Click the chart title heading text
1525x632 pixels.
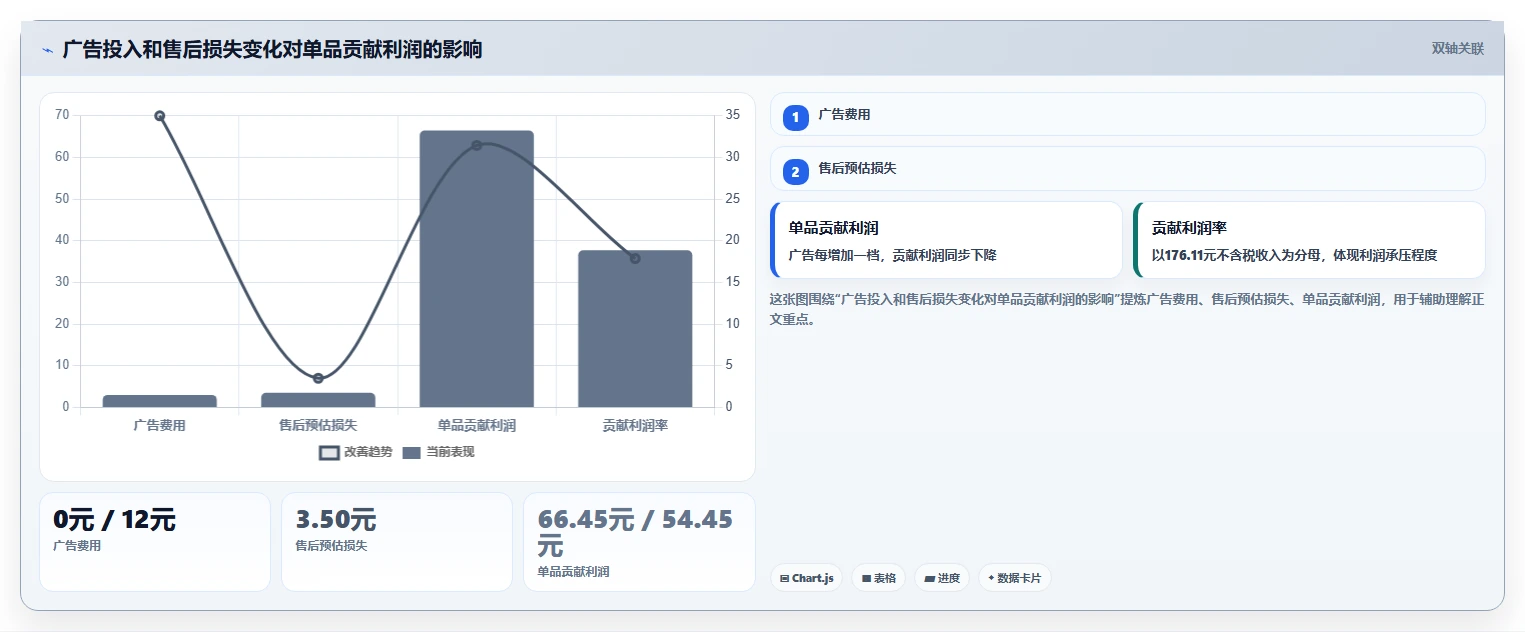[x=272, y=49]
